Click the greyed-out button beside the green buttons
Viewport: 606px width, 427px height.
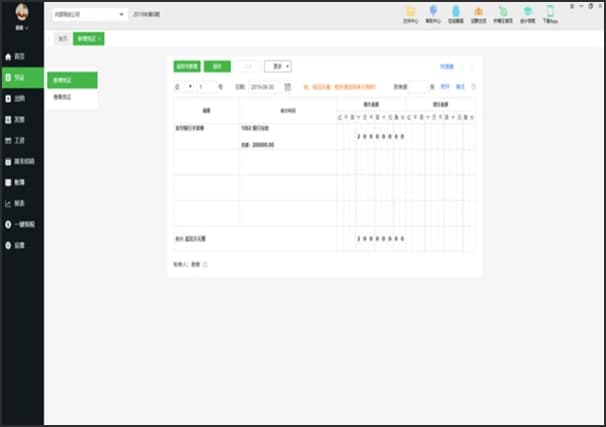click(248, 66)
